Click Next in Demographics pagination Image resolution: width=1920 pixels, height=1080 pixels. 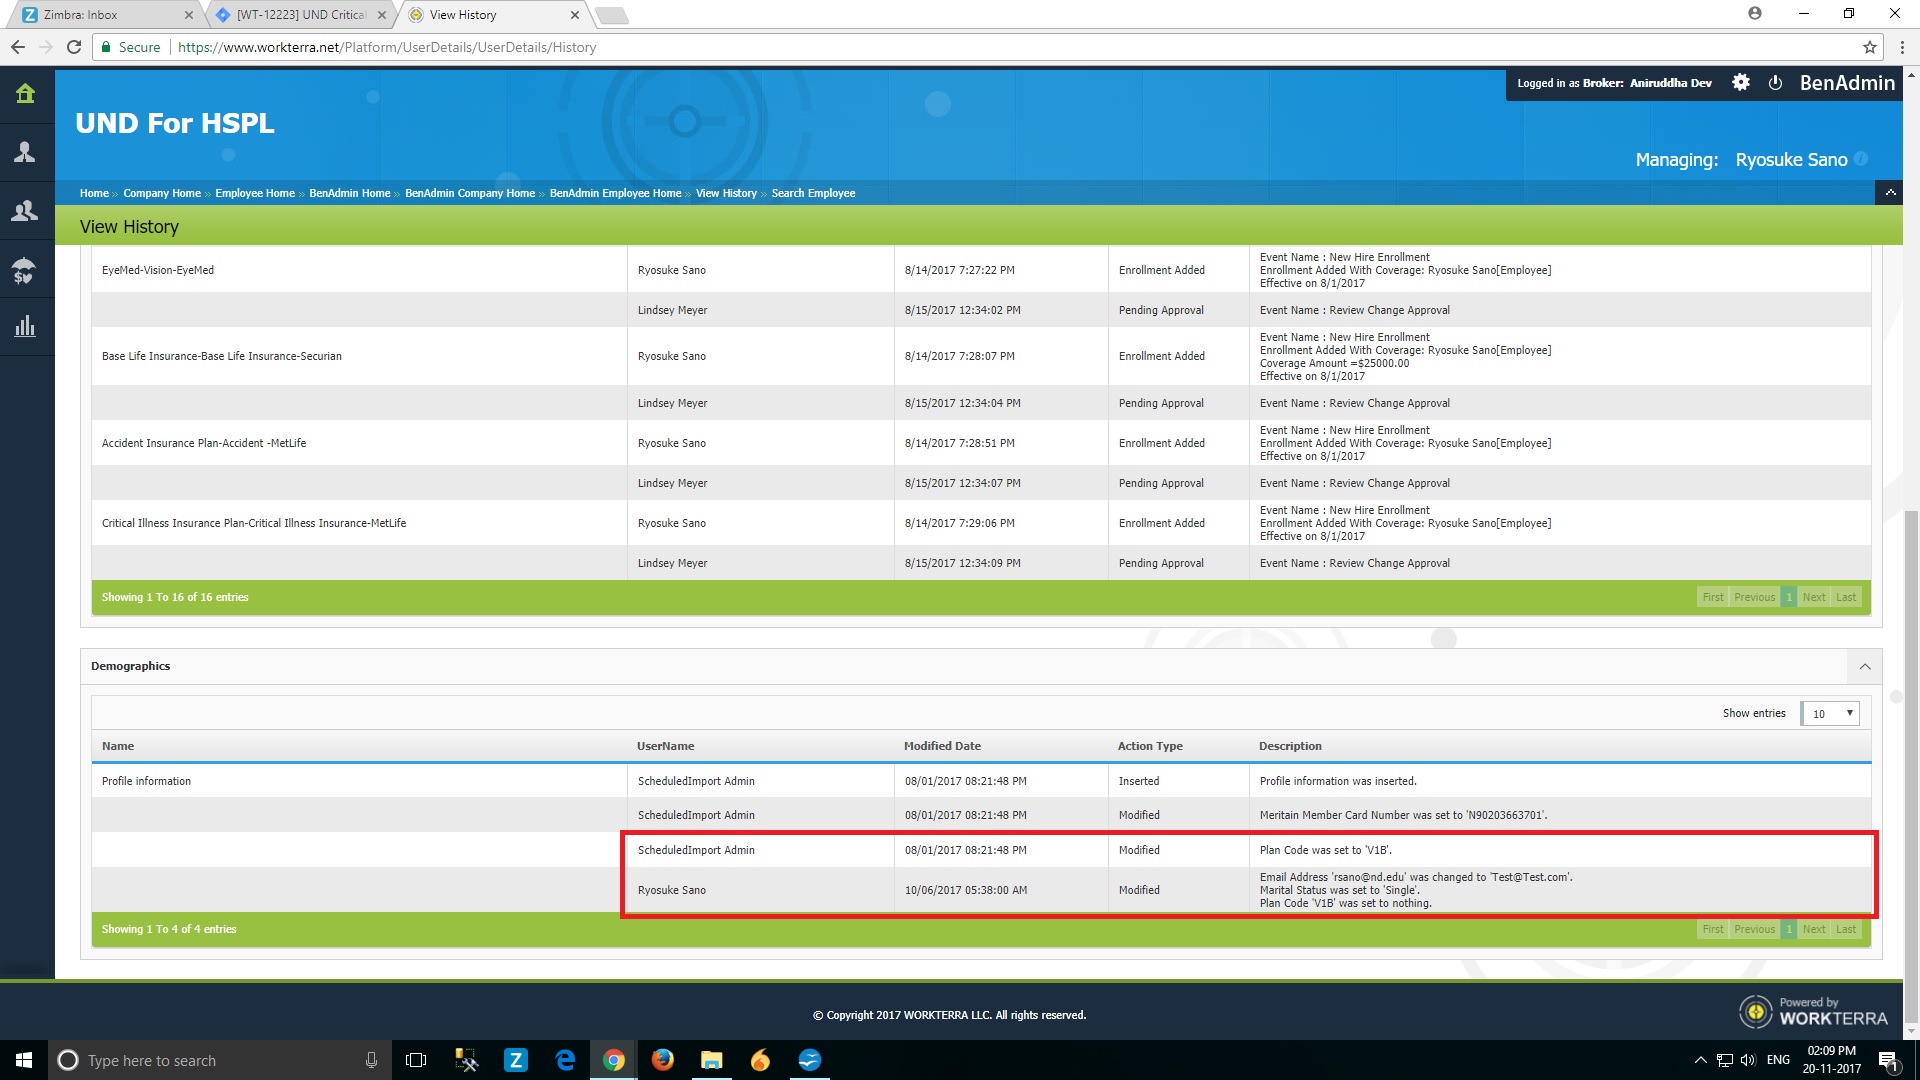pos(1813,929)
